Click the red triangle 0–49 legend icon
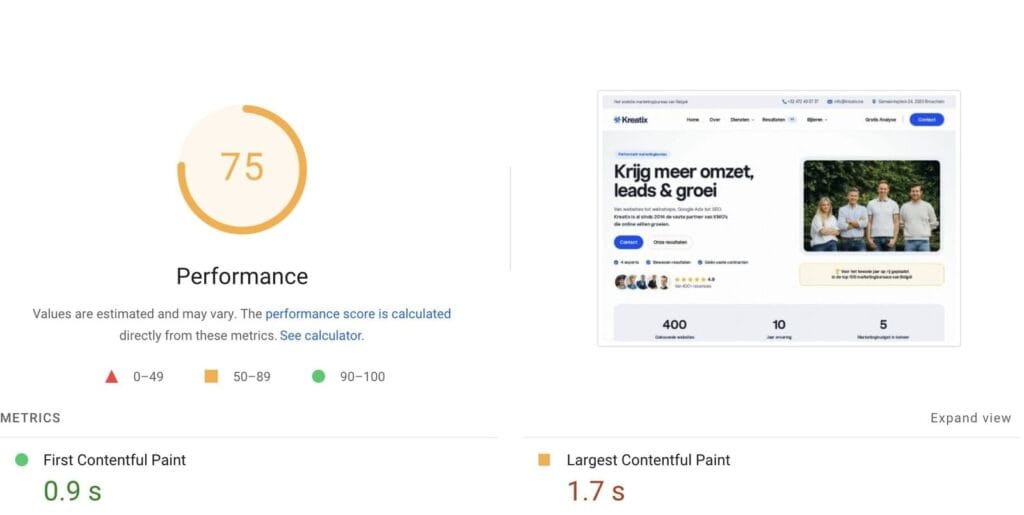This screenshot has height=515, width=1024. [112, 377]
